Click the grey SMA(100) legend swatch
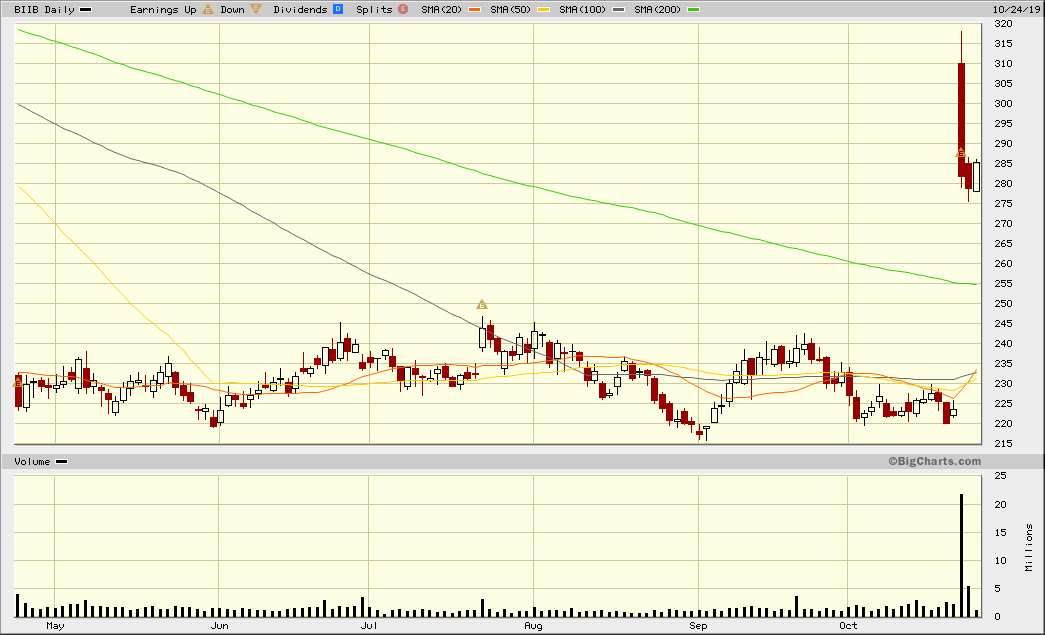The width and height of the screenshot is (1045, 635). tap(619, 9)
